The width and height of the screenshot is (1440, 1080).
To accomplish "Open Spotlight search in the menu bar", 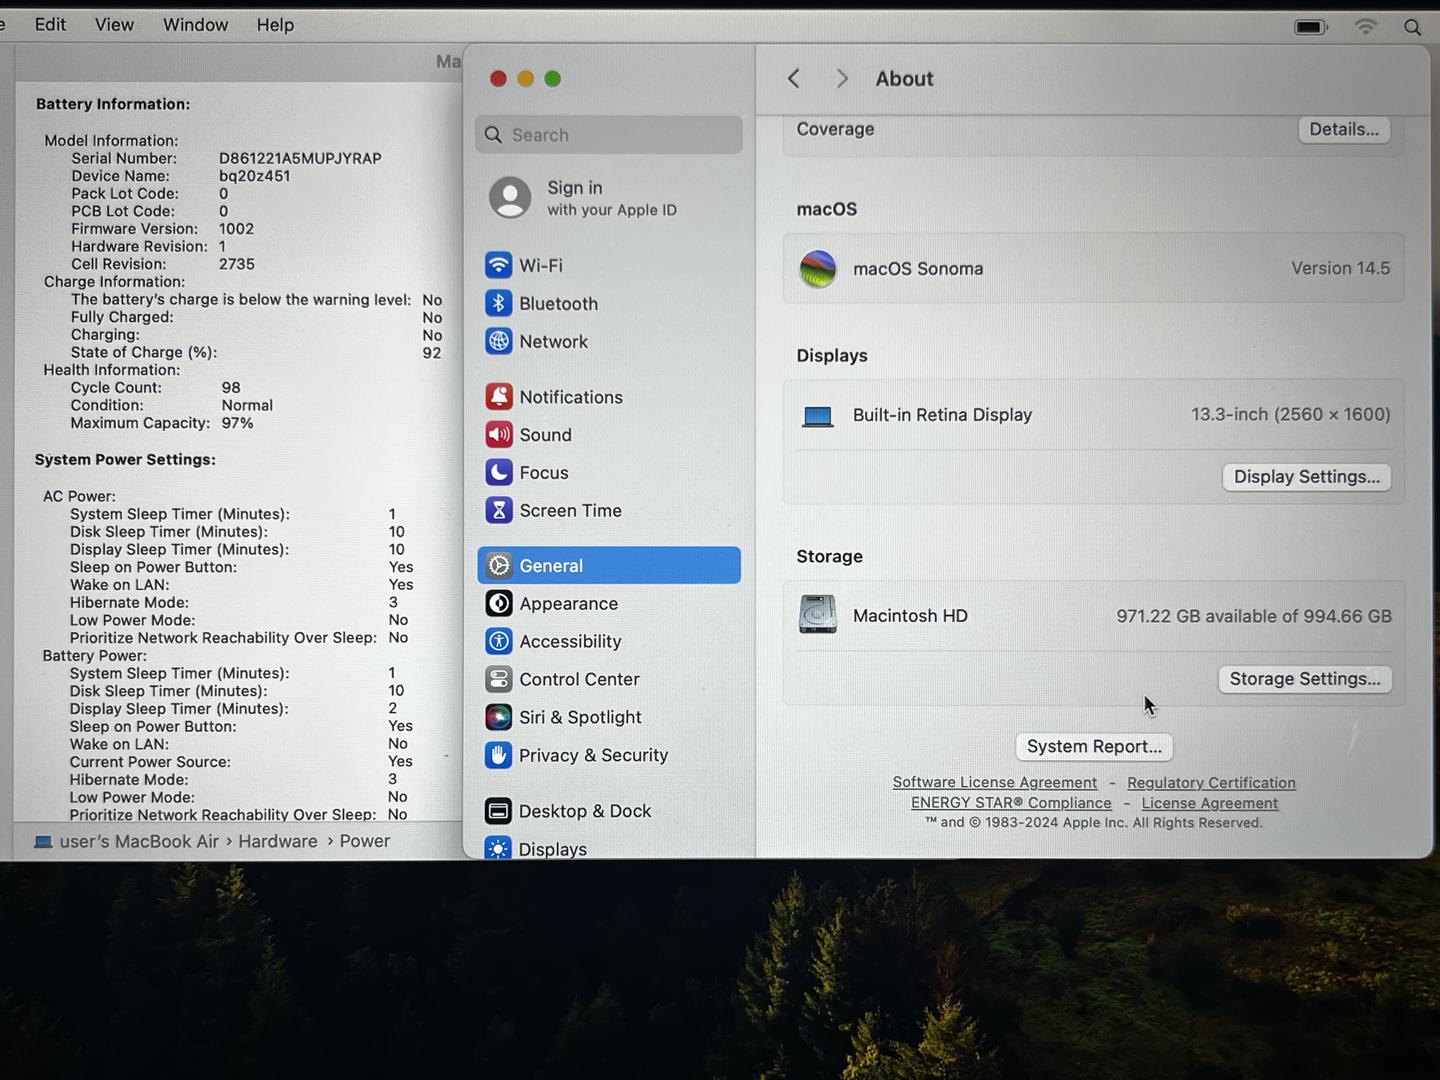I will [x=1412, y=27].
